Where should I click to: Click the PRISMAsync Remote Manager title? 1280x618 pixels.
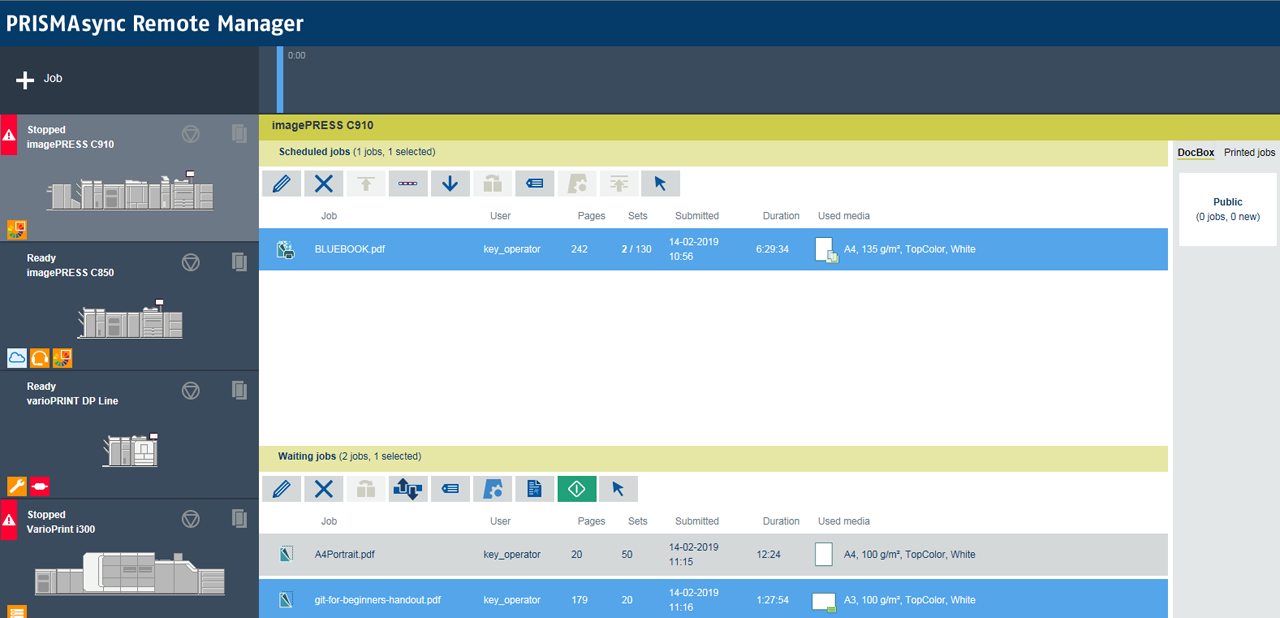click(x=155, y=23)
